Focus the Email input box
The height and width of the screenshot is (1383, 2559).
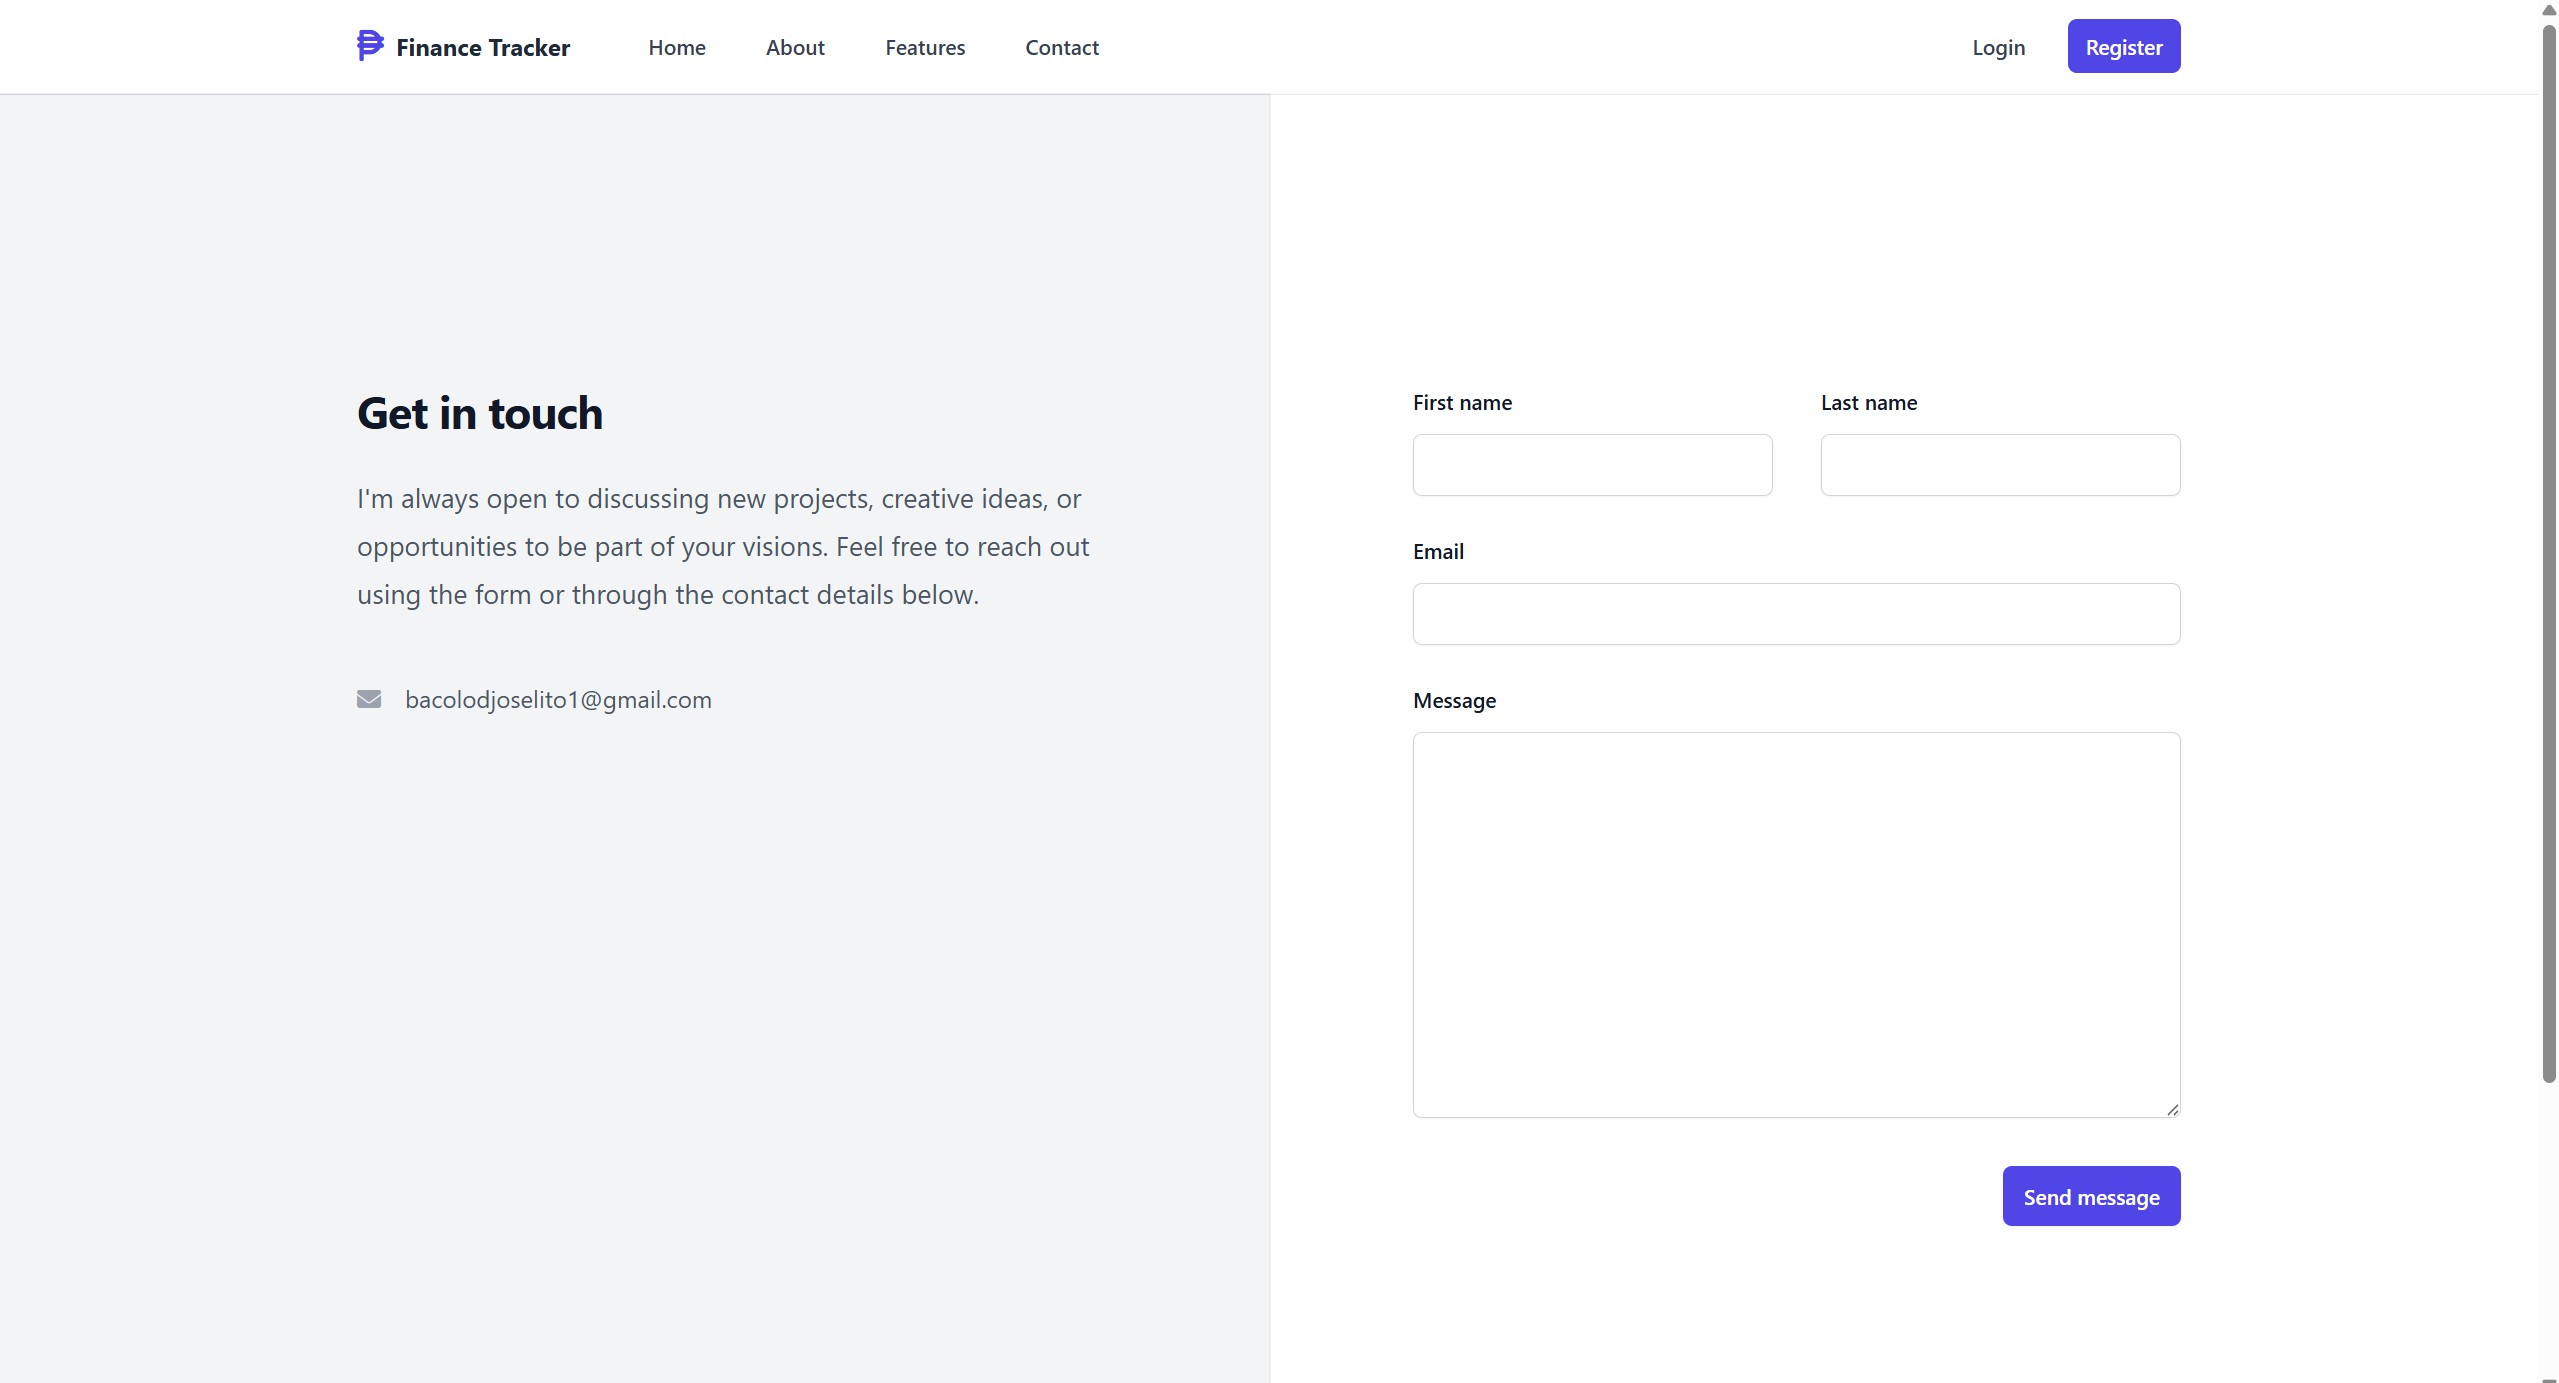point(1795,614)
